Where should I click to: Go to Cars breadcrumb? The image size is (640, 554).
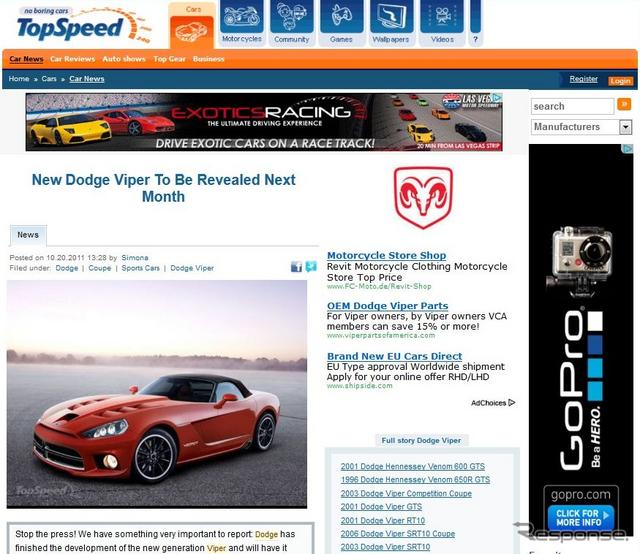(49, 79)
